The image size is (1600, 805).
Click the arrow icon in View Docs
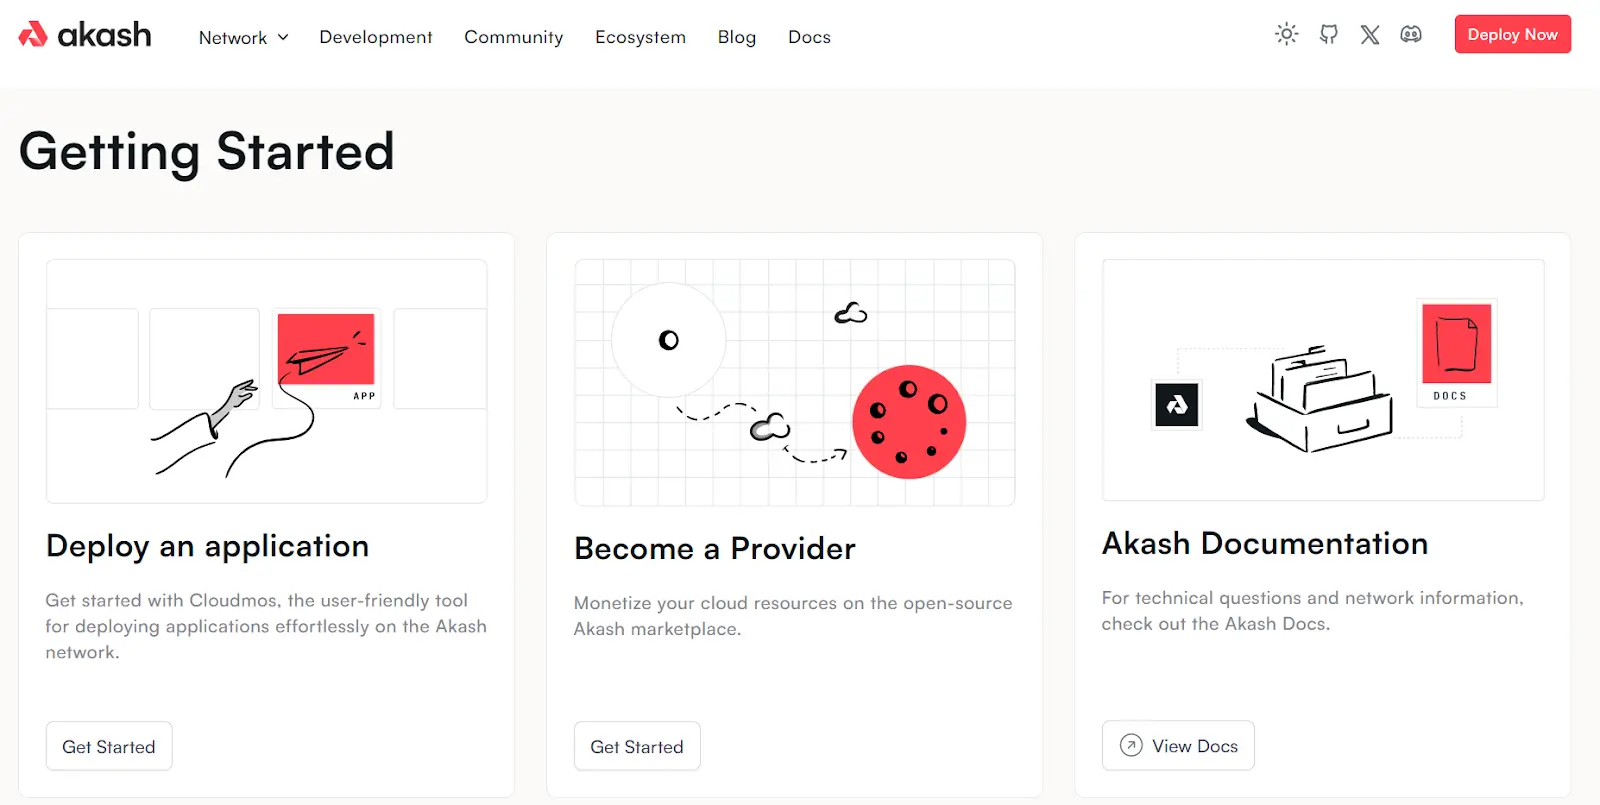(x=1131, y=745)
